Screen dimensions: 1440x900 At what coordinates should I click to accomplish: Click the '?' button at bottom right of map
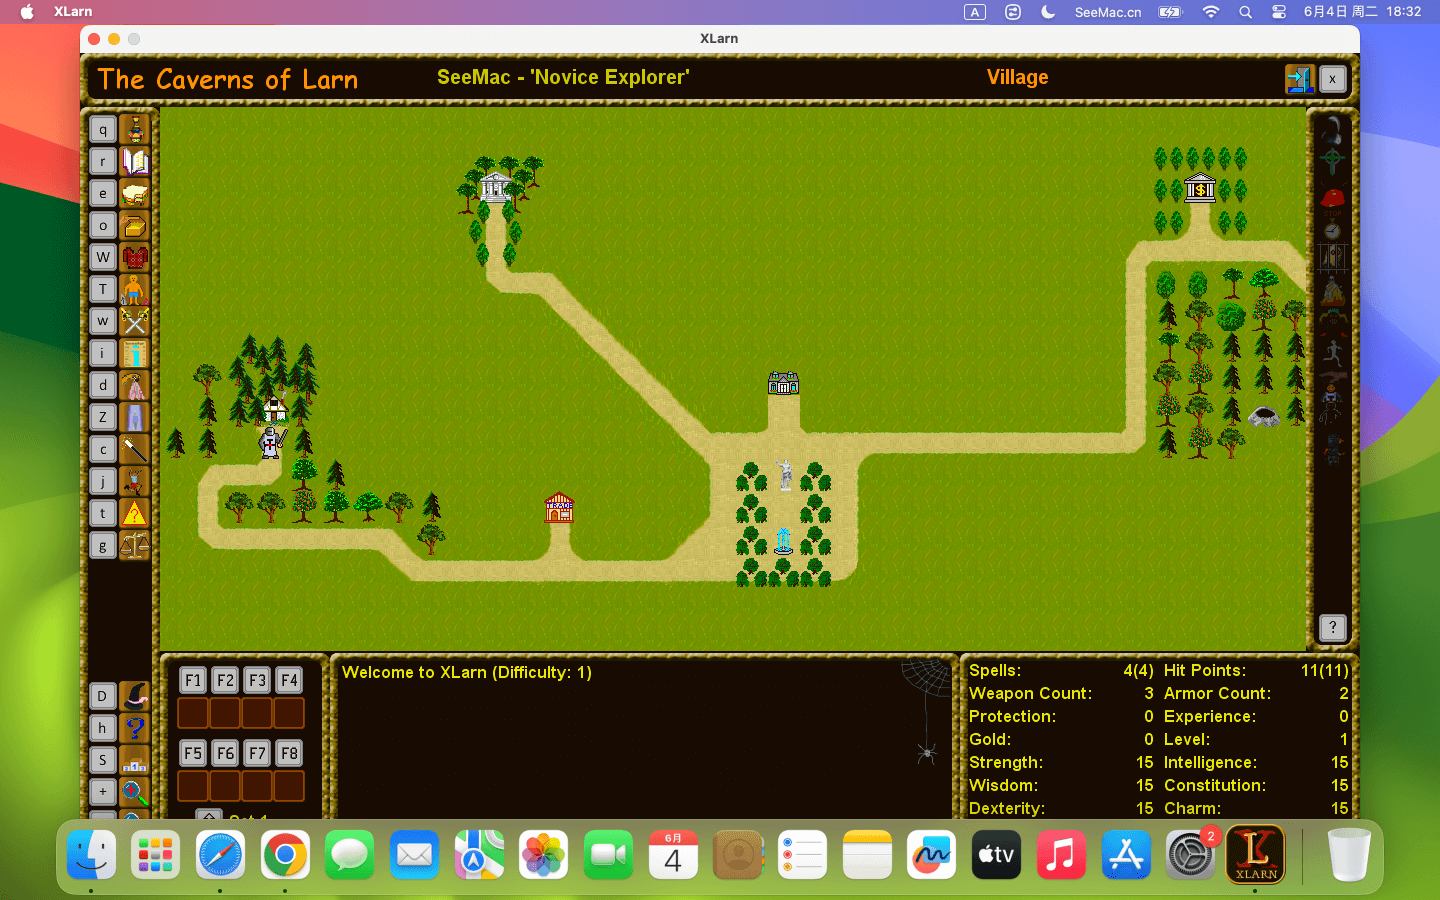point(1332,628)
